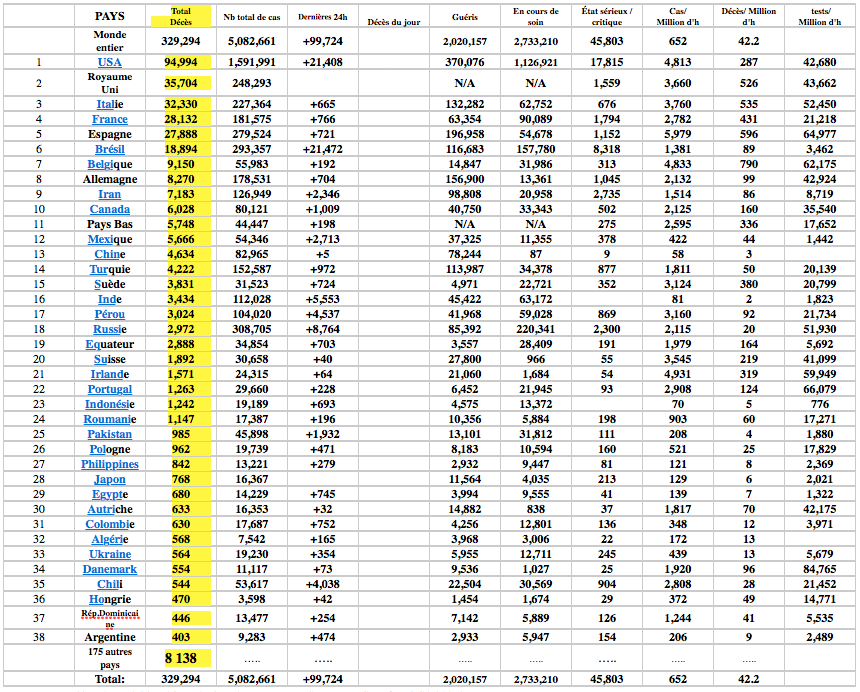Viewport: 860px width, 692px height.
Task: Click the Philippines link
Action: point(109,464)
